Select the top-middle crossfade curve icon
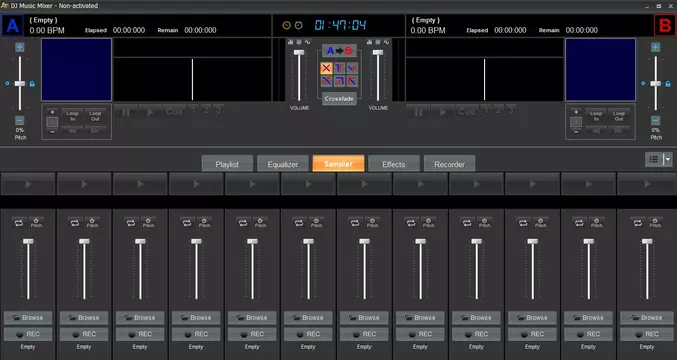Viewport: 677px width, 360px height. tap(339, 68)
